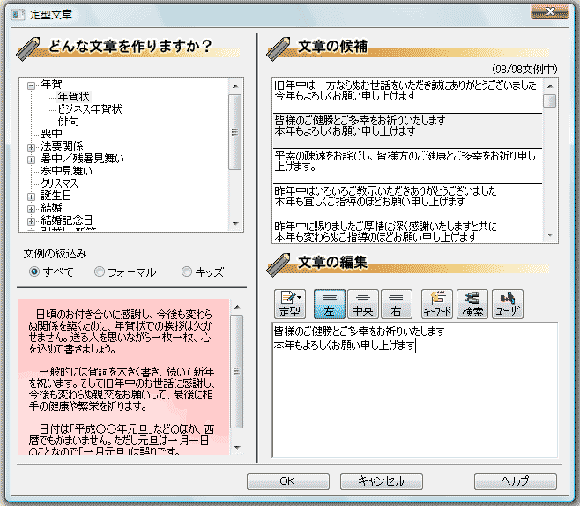Align text right with 右 button
The image size is (580, 506).
click(x=396, y=304)
